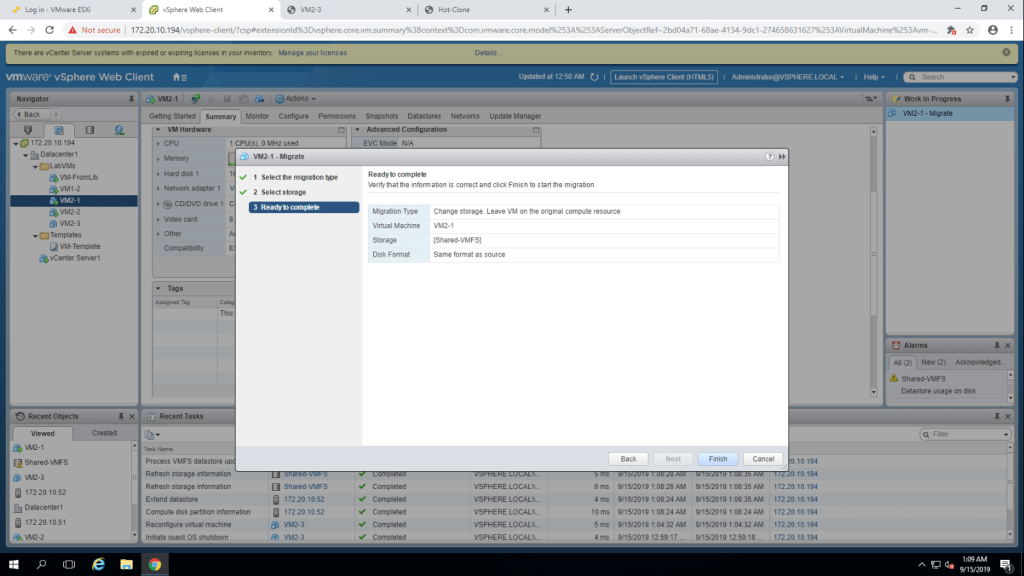Select the Storage navigator view icon

click(89, 130)
